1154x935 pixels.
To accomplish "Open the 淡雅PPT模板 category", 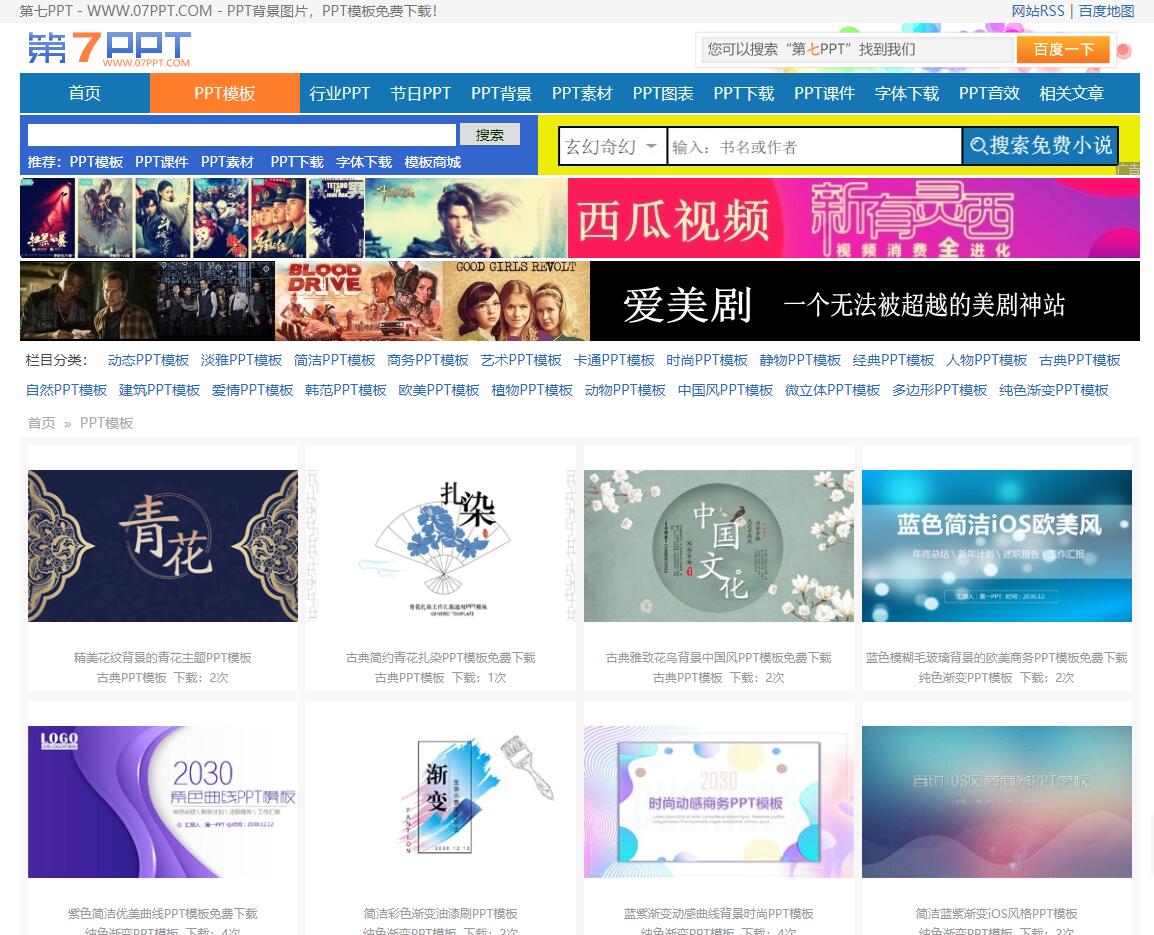I will click(241, 360).
